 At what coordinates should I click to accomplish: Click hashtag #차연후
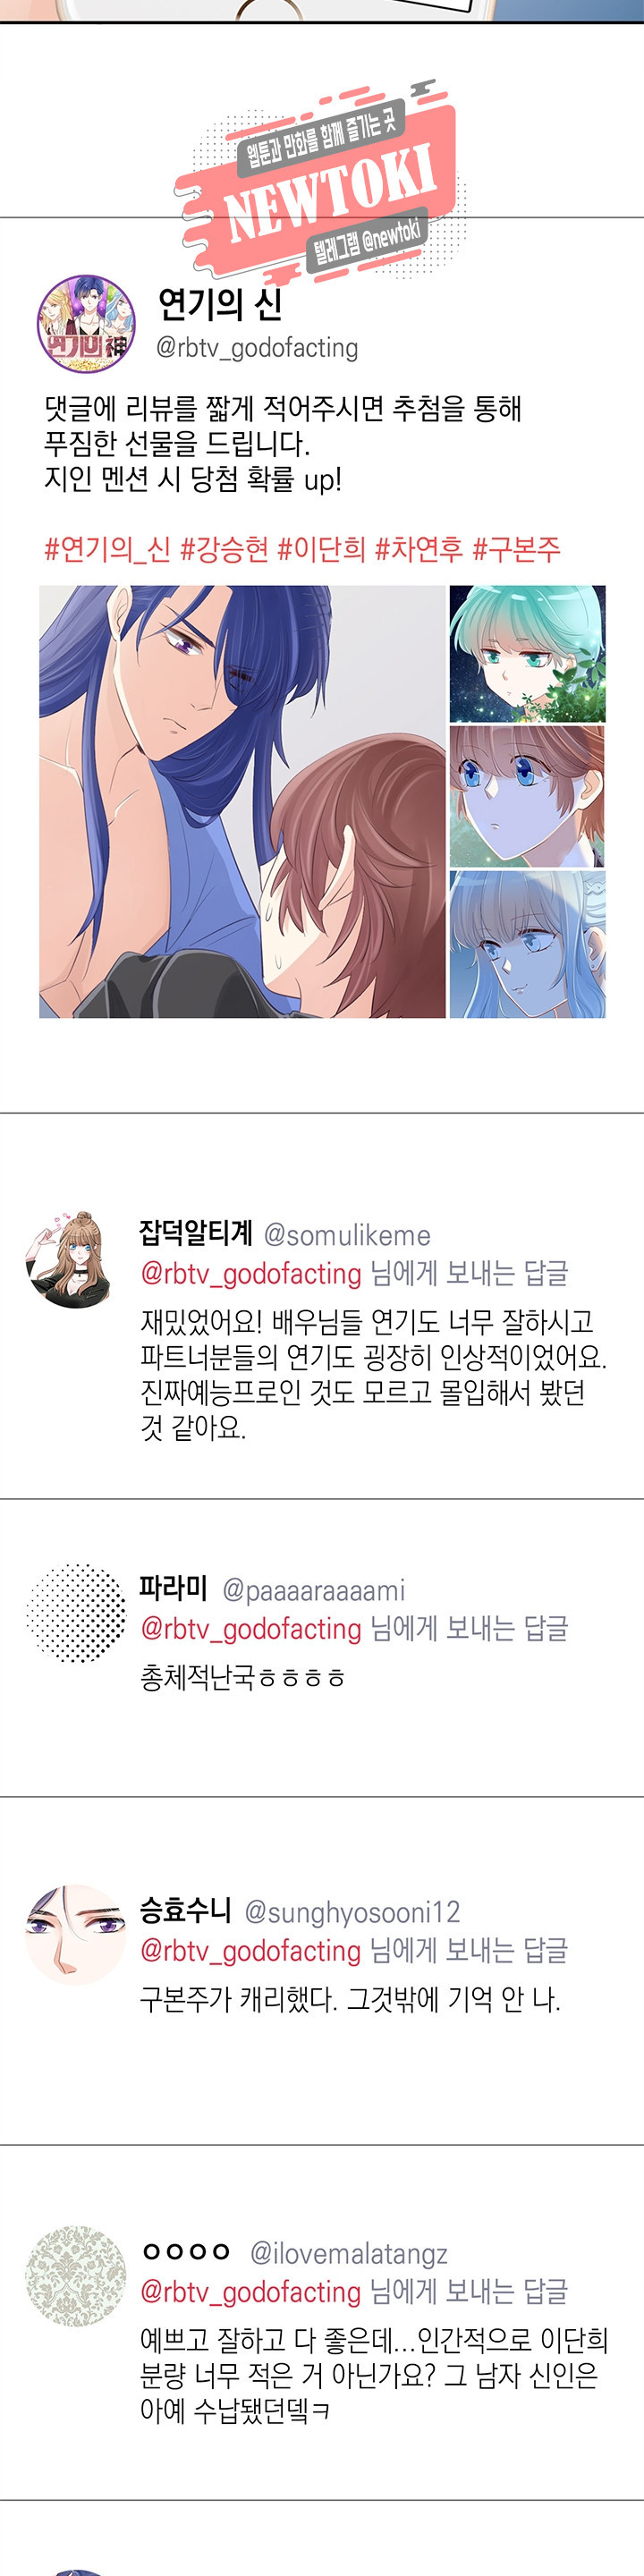[x=418, y=549]
